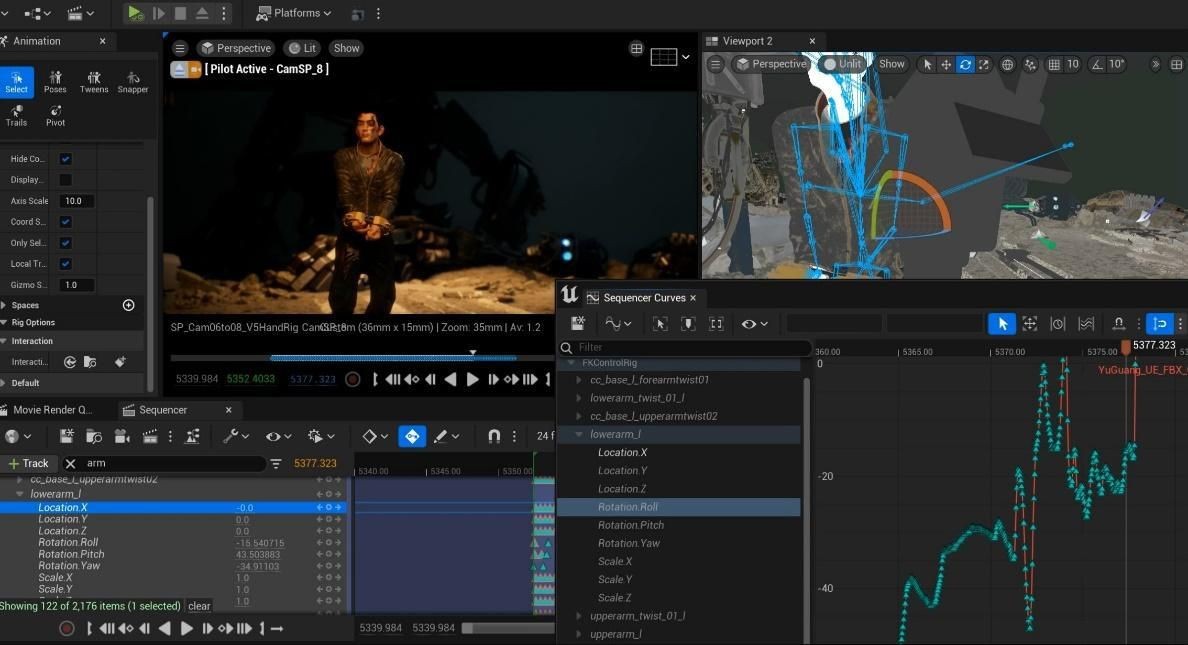Uncheck the Only Selected checkbox
Viewport: 1188px width, 645px height.
coord(65,243)
